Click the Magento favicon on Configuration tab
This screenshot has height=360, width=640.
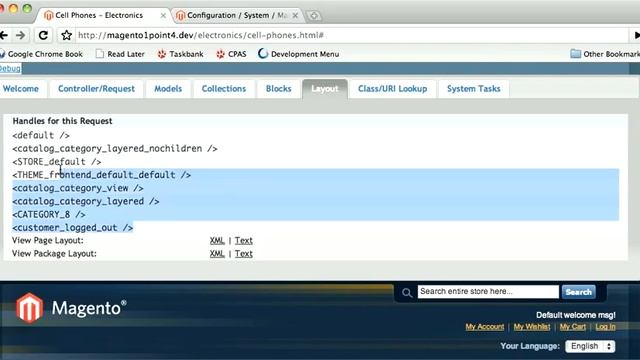click(180, 16)
